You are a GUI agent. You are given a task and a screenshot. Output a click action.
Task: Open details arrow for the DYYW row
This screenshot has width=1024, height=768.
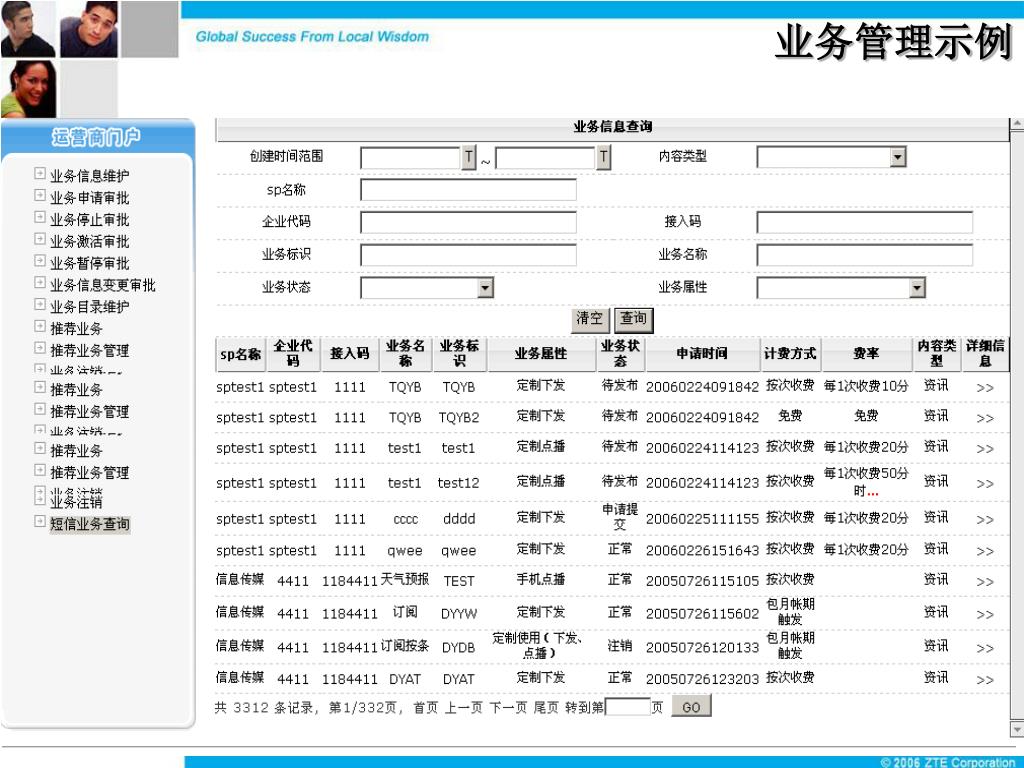pos(985,615)
